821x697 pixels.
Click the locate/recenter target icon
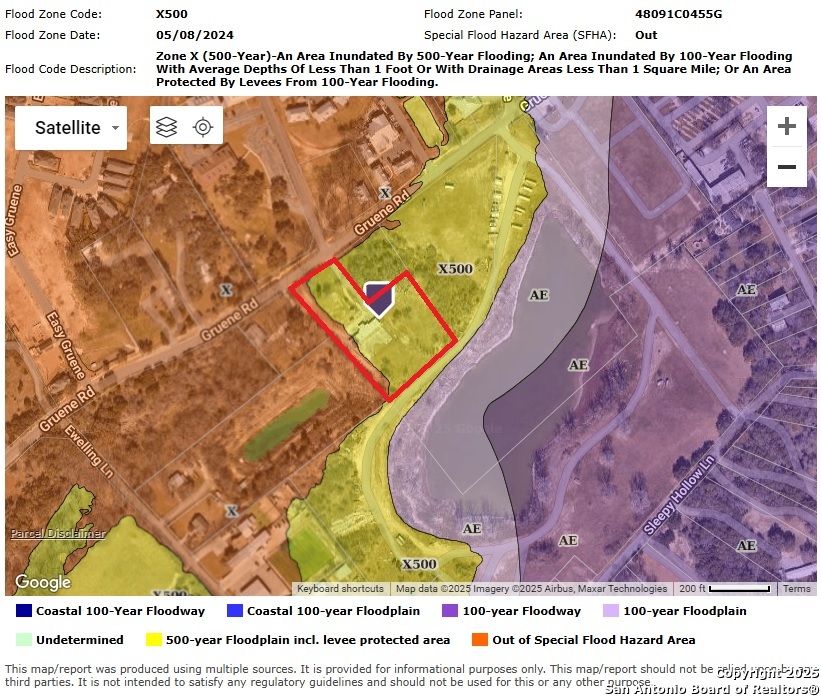203,127
